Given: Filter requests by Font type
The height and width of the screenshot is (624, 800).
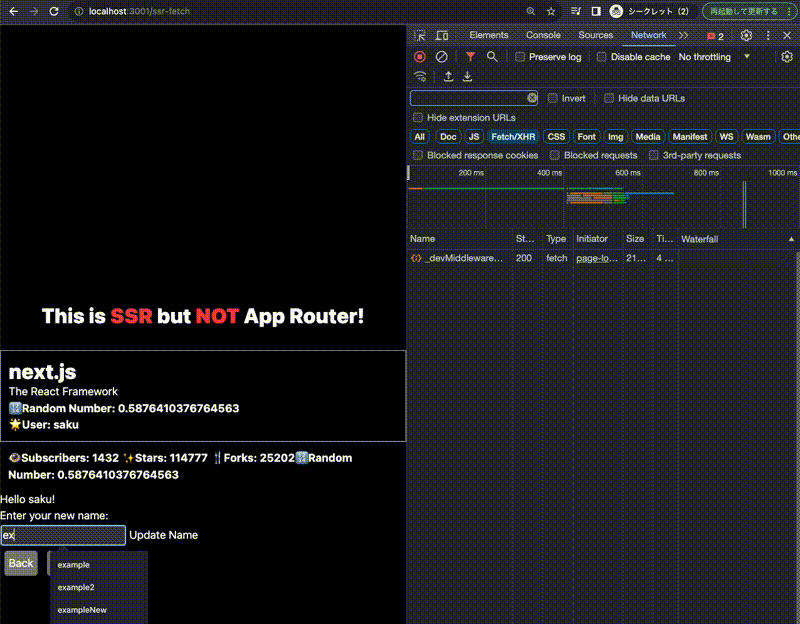Looking at the screenshot, I should (x=586, y=137).
